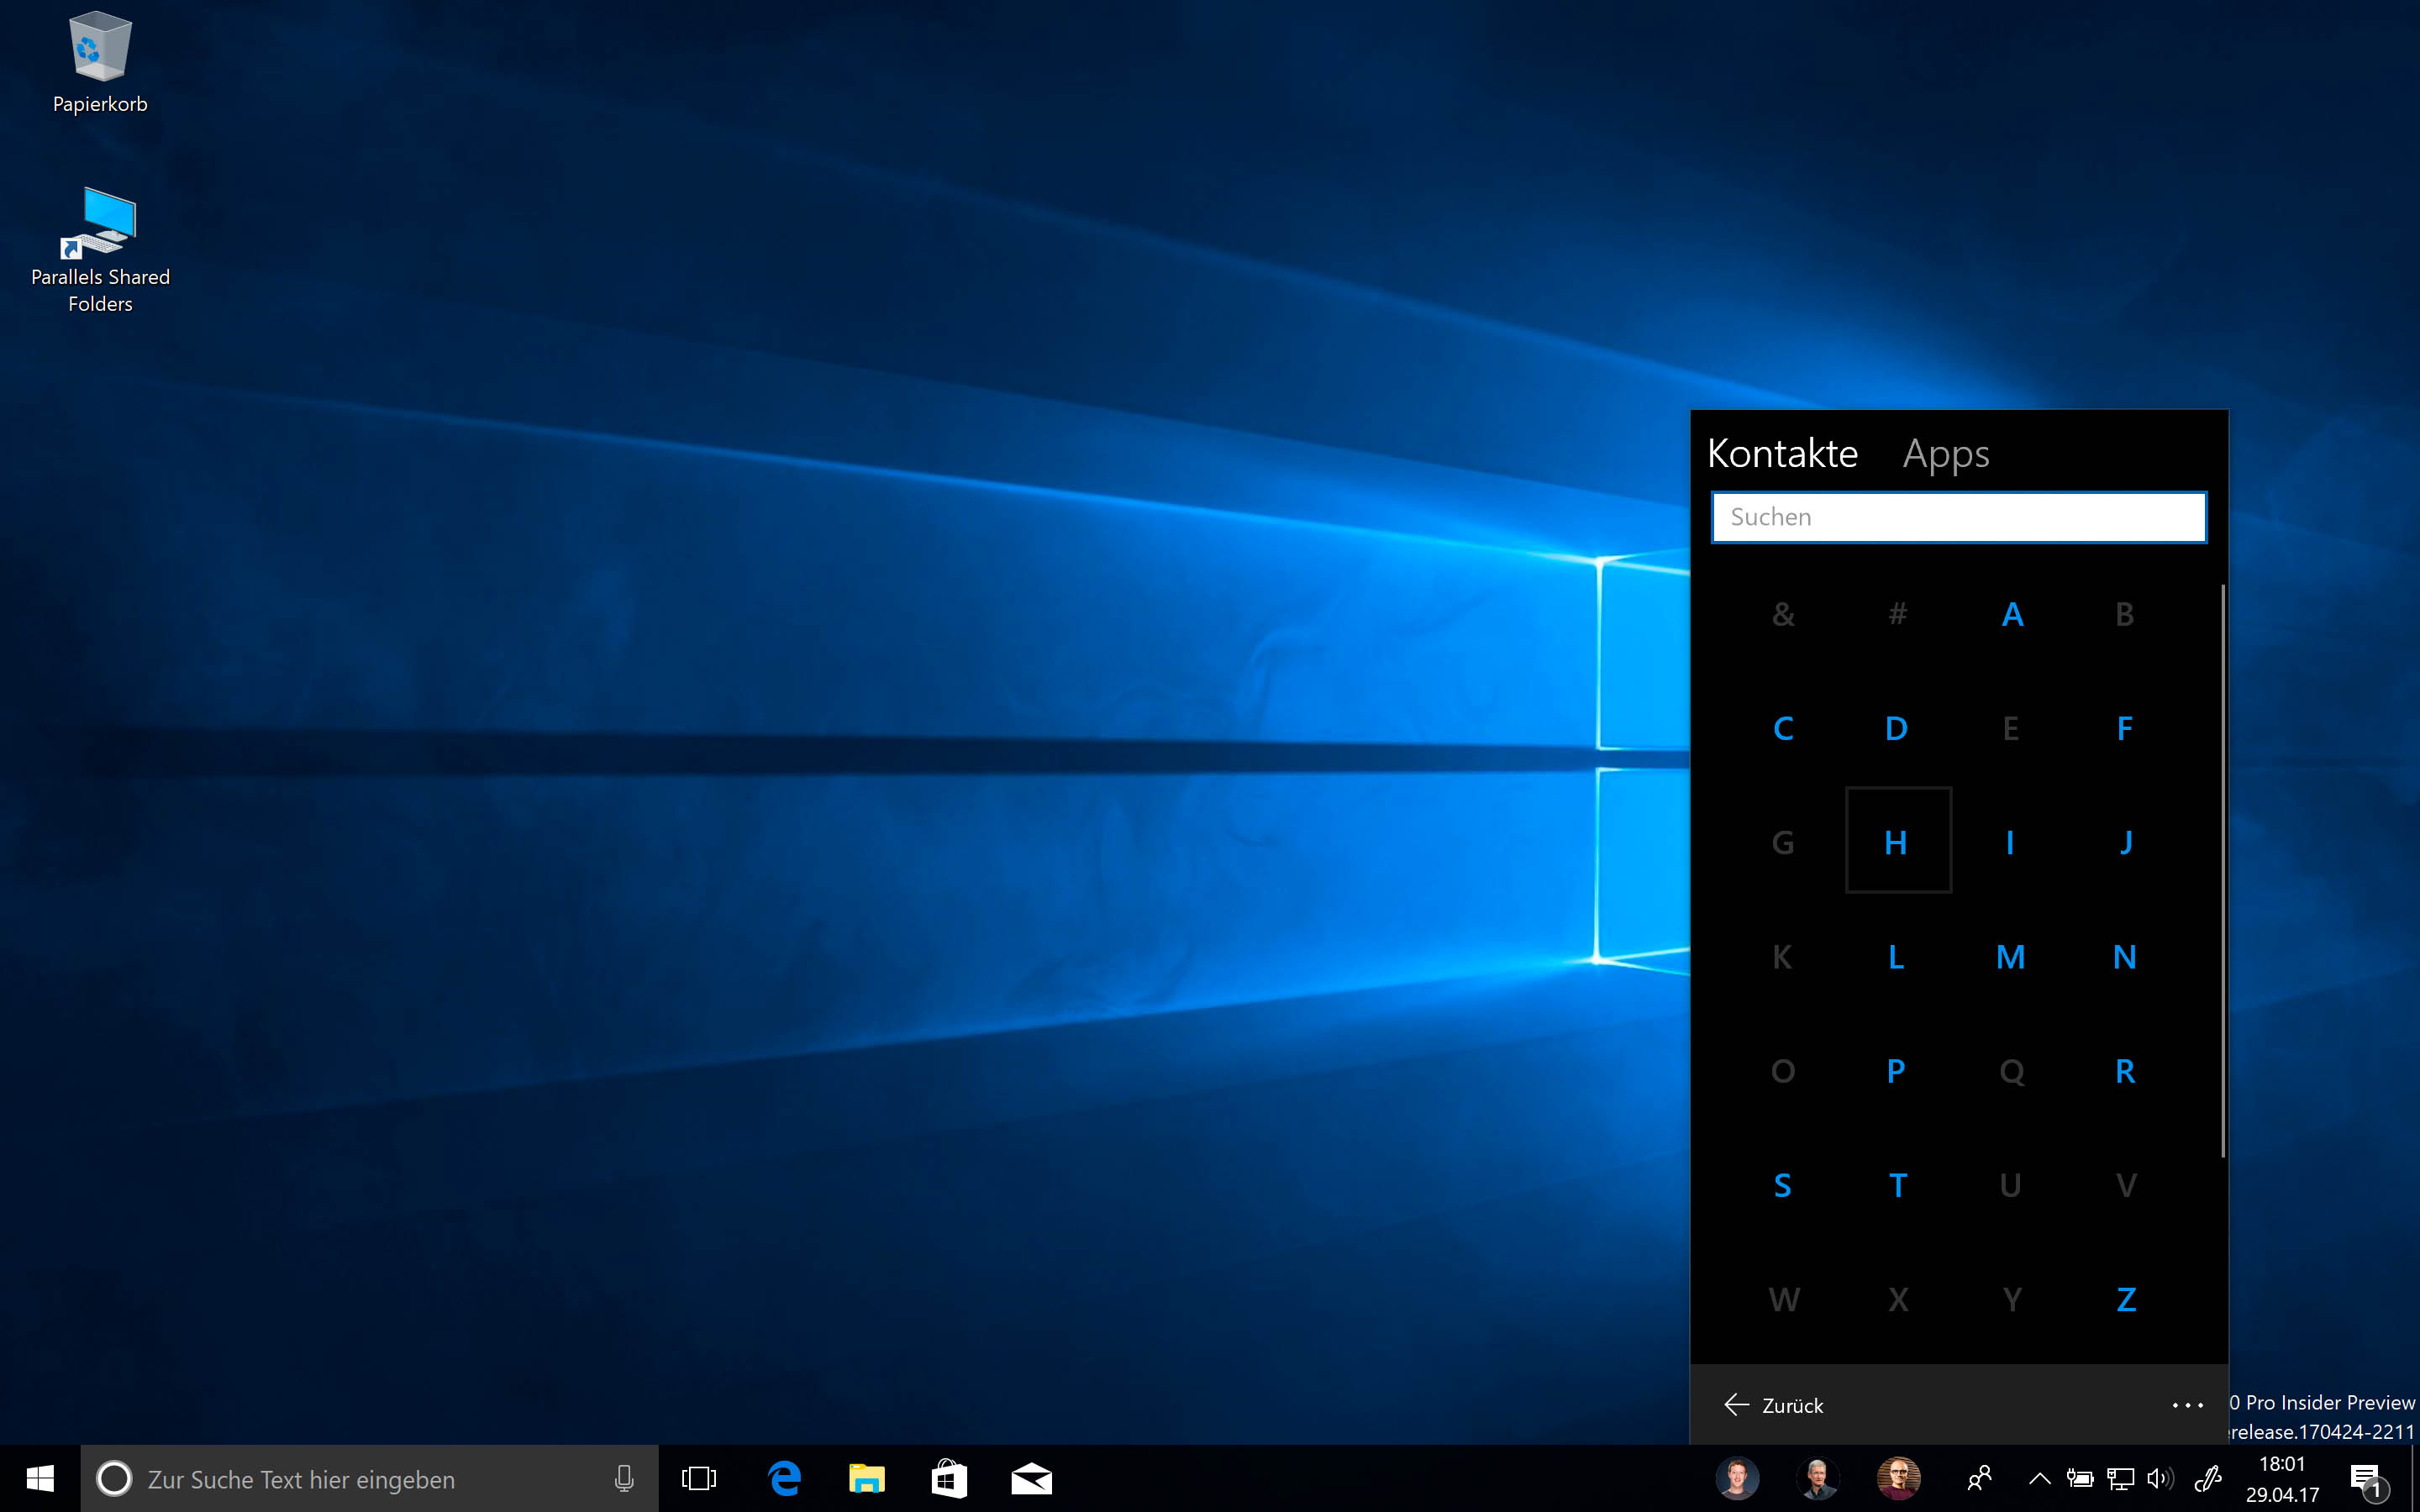Select the Papierkorb desktop icon
The image size is (2420, 1512).
pos(100,62)
